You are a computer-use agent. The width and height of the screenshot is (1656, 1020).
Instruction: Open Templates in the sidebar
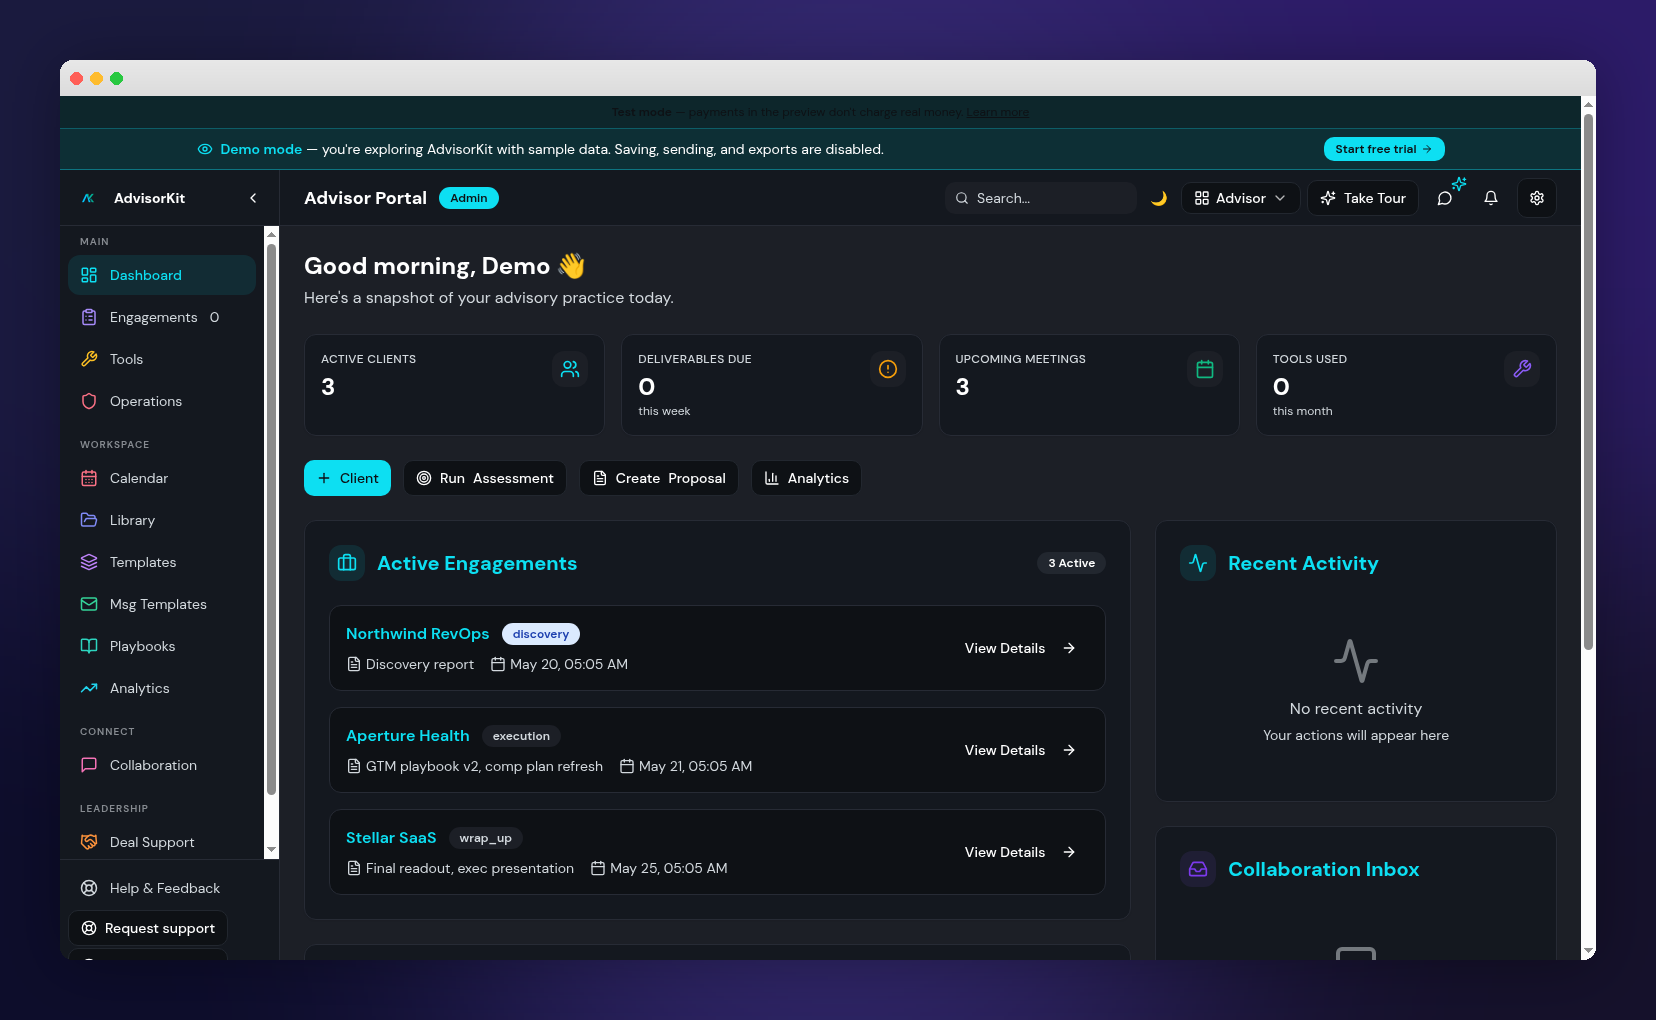162,562
